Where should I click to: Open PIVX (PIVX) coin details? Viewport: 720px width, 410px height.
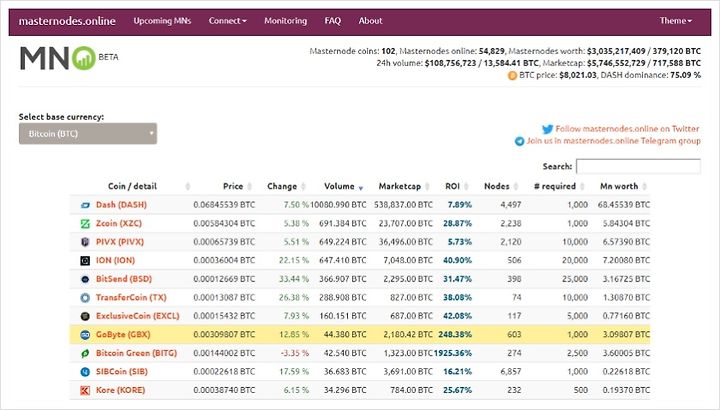(x=120, y=242)
